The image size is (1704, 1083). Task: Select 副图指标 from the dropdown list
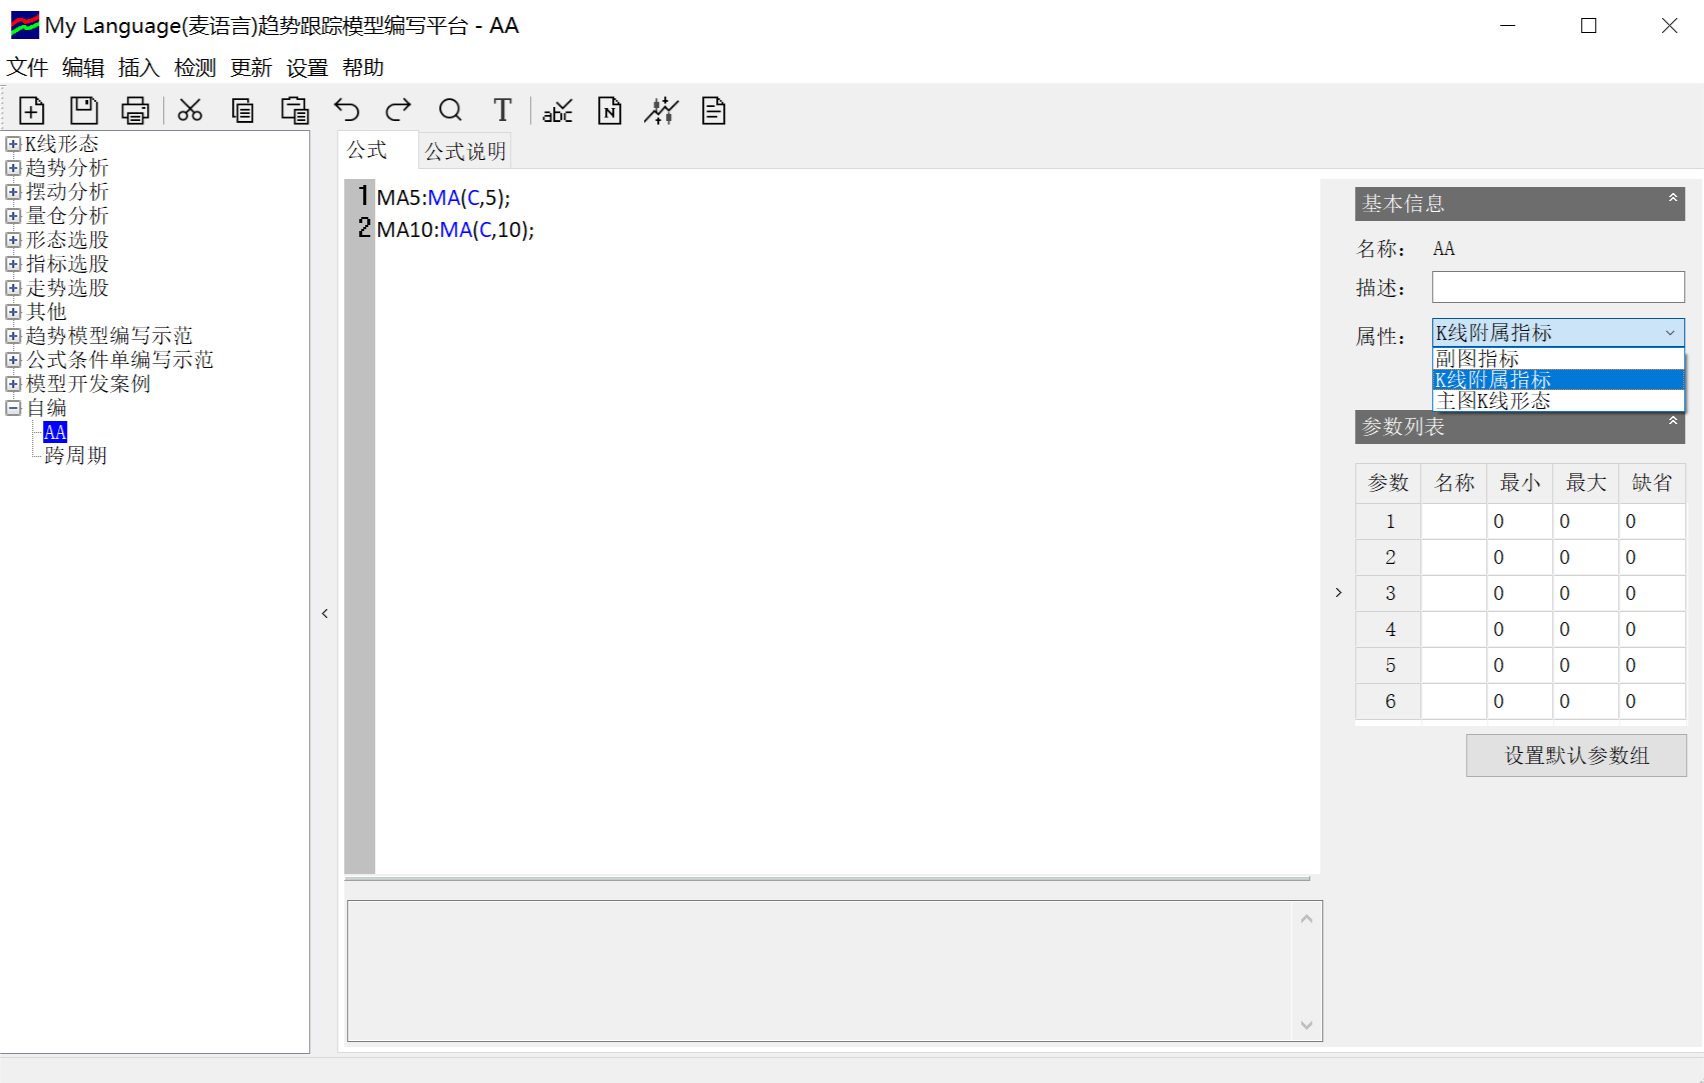(1477, 359)
